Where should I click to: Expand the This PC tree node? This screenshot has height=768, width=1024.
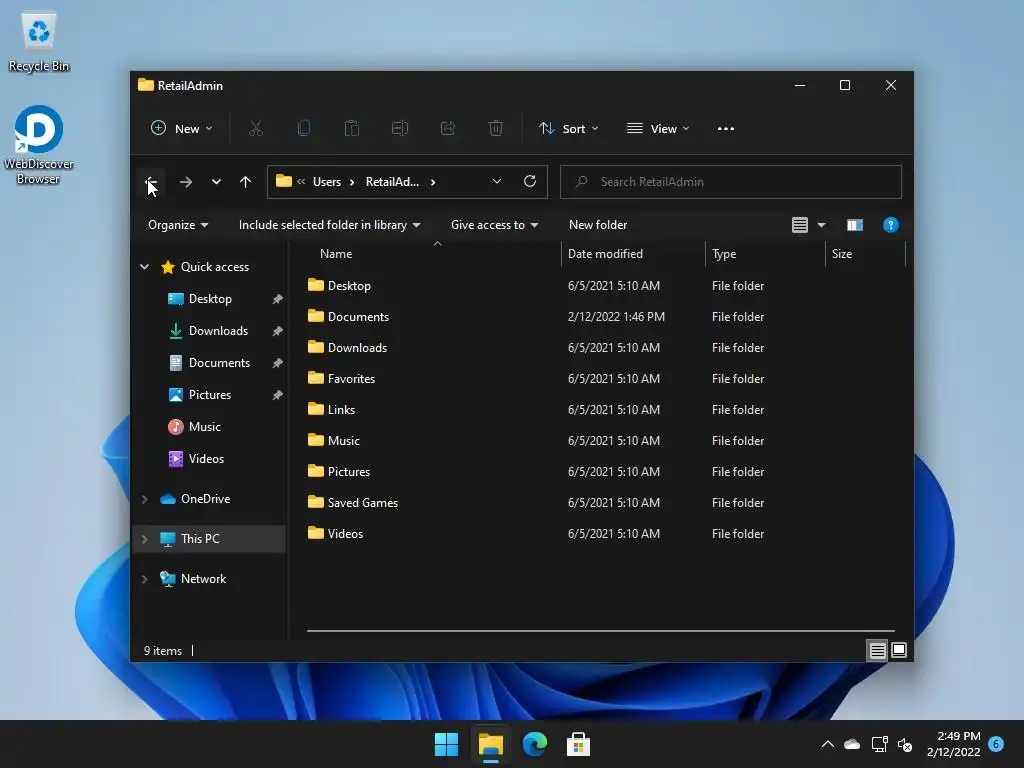click(144, 539)
